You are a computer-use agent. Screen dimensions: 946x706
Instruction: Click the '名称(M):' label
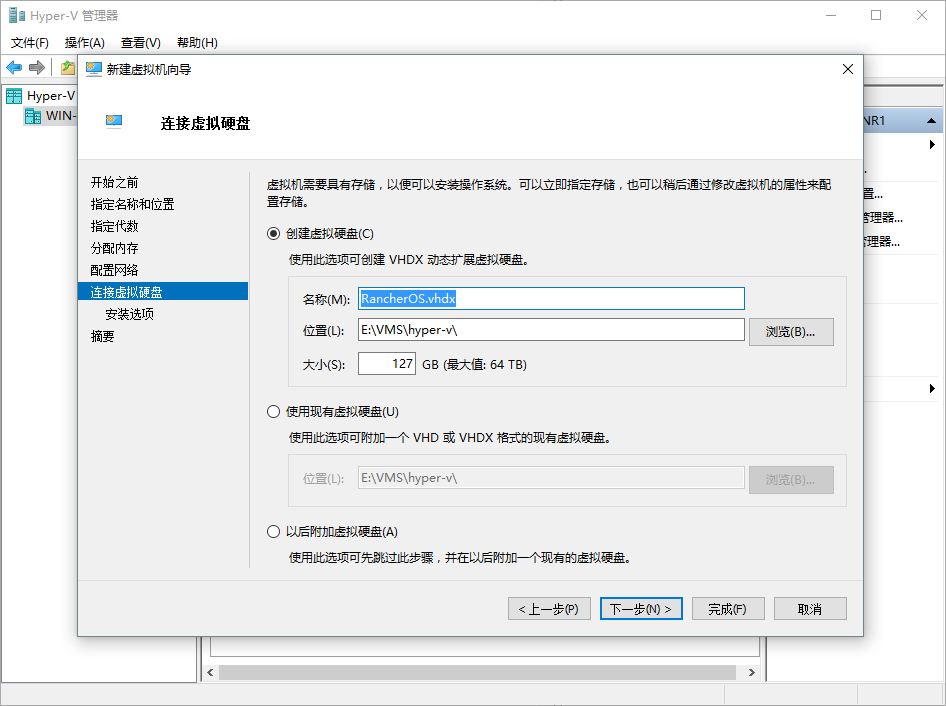[326, 299]
